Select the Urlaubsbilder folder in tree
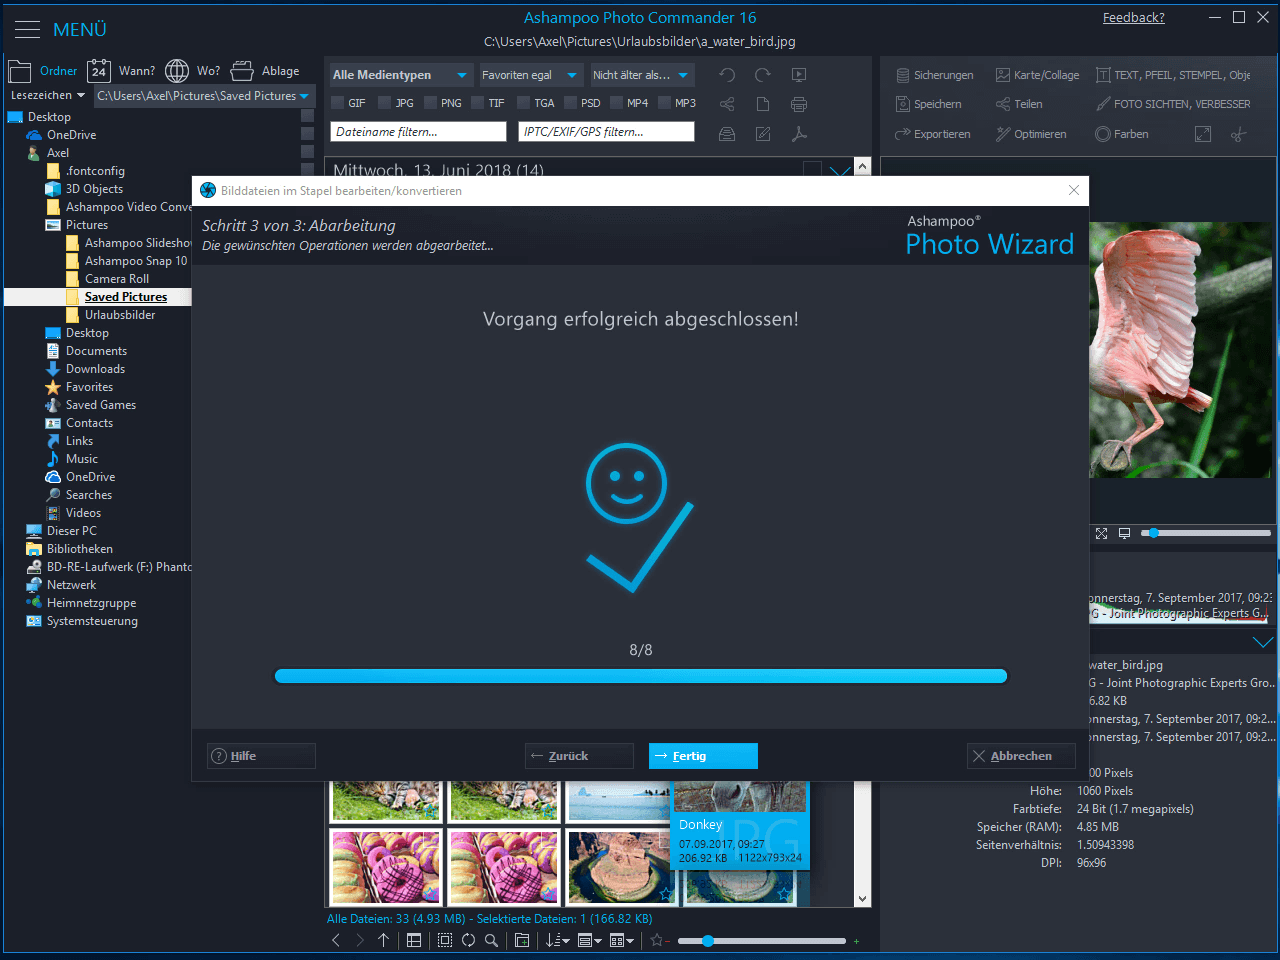Screen dimensions: 1280x960 (120, 315)
